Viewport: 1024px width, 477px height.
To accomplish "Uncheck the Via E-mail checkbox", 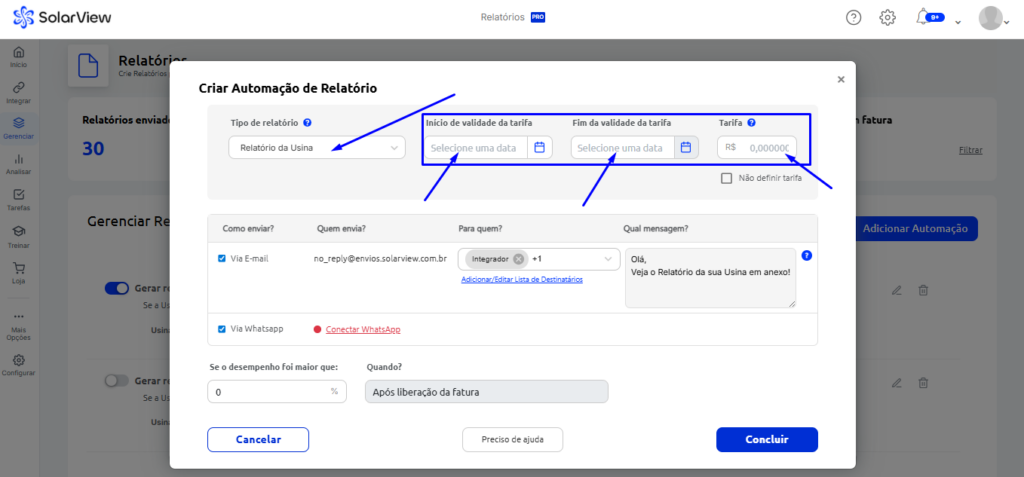I will tap(222, 258).
